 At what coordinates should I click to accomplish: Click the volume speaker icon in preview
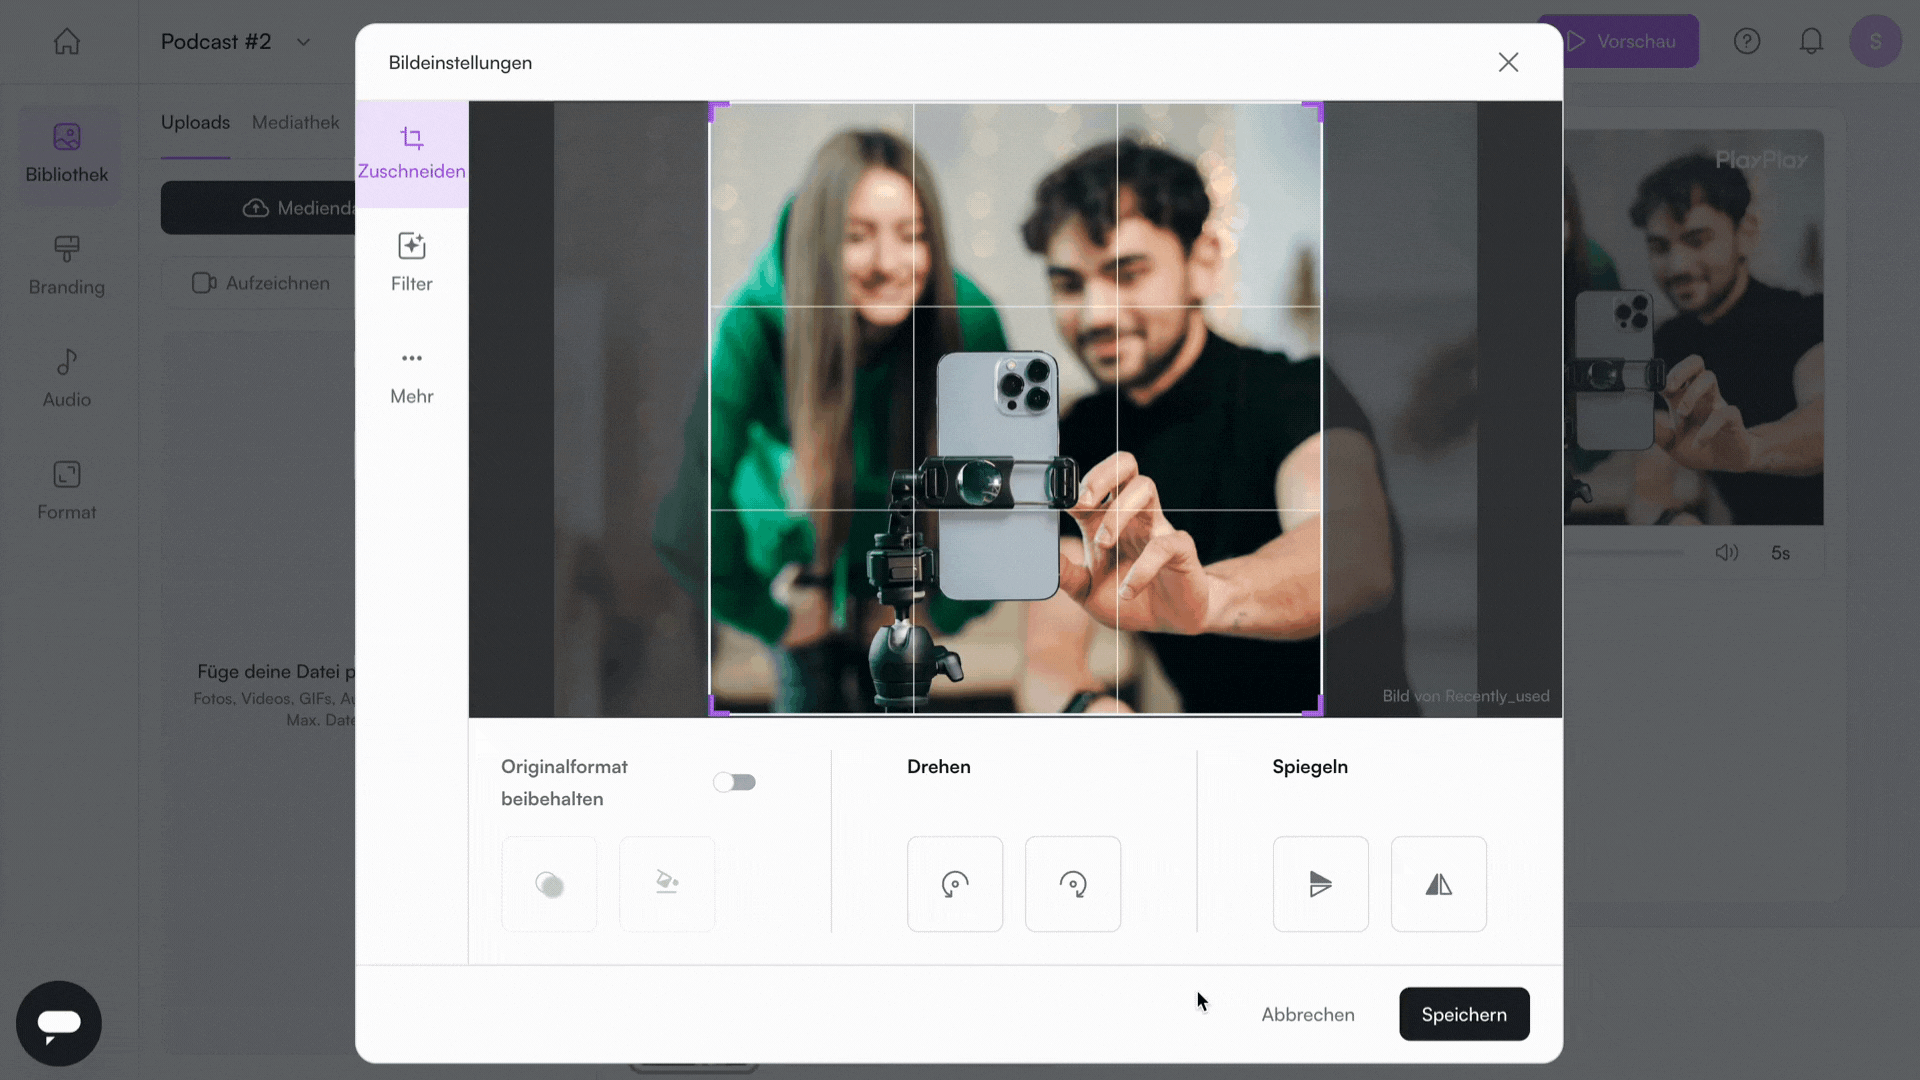(1727, 553)
